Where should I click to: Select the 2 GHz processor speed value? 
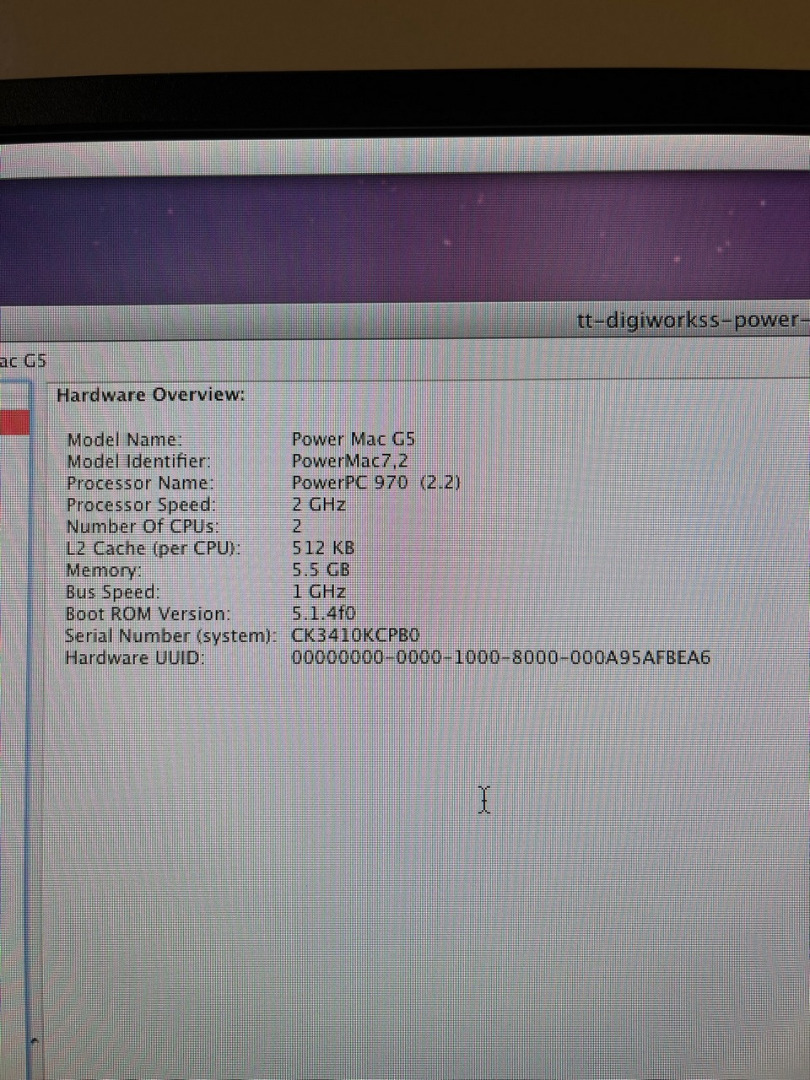coord(318,504)
